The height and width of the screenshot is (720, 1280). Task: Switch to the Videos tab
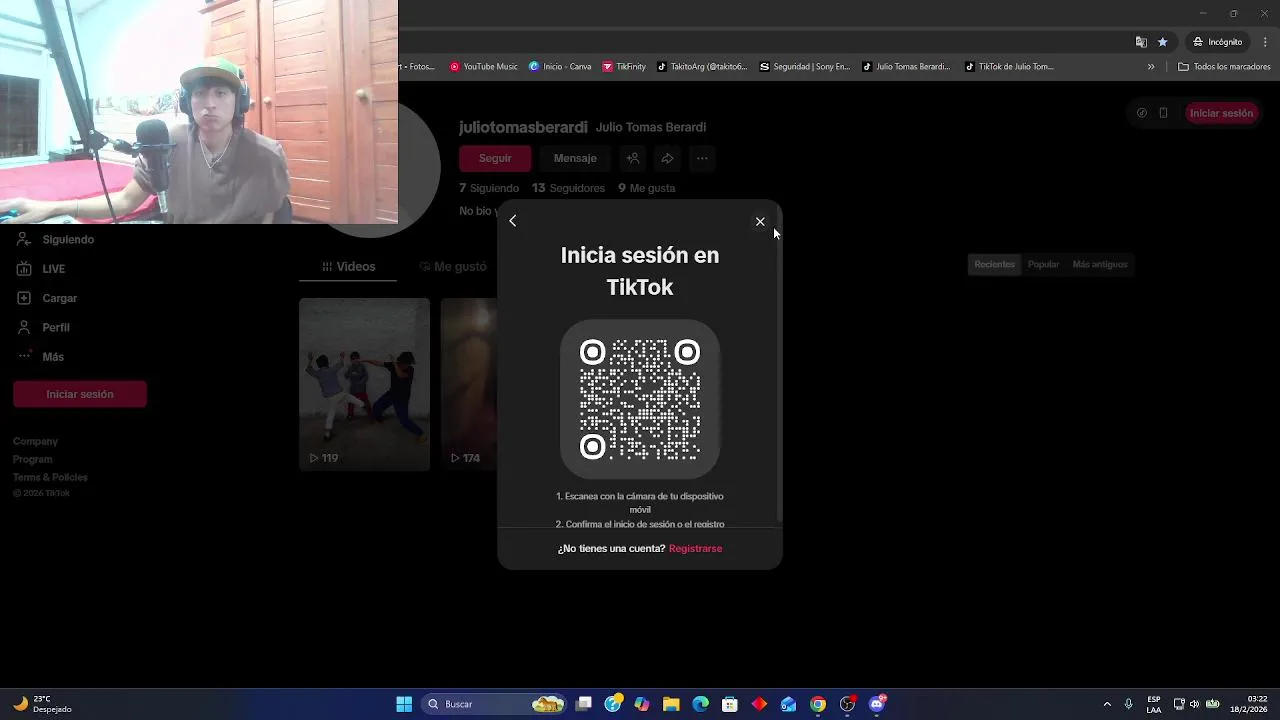[348, 267]
